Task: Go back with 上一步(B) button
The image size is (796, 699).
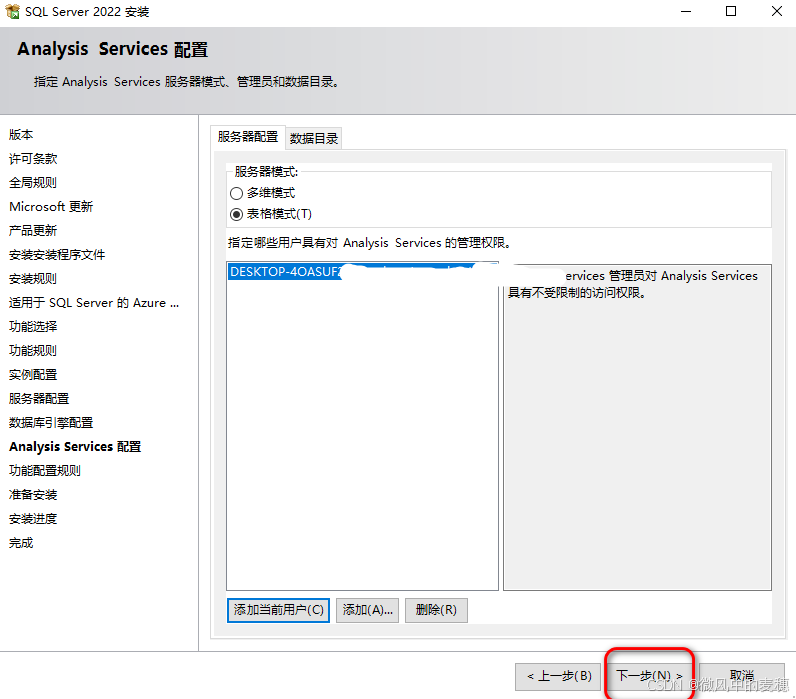Action: click(x=559, y=676)
